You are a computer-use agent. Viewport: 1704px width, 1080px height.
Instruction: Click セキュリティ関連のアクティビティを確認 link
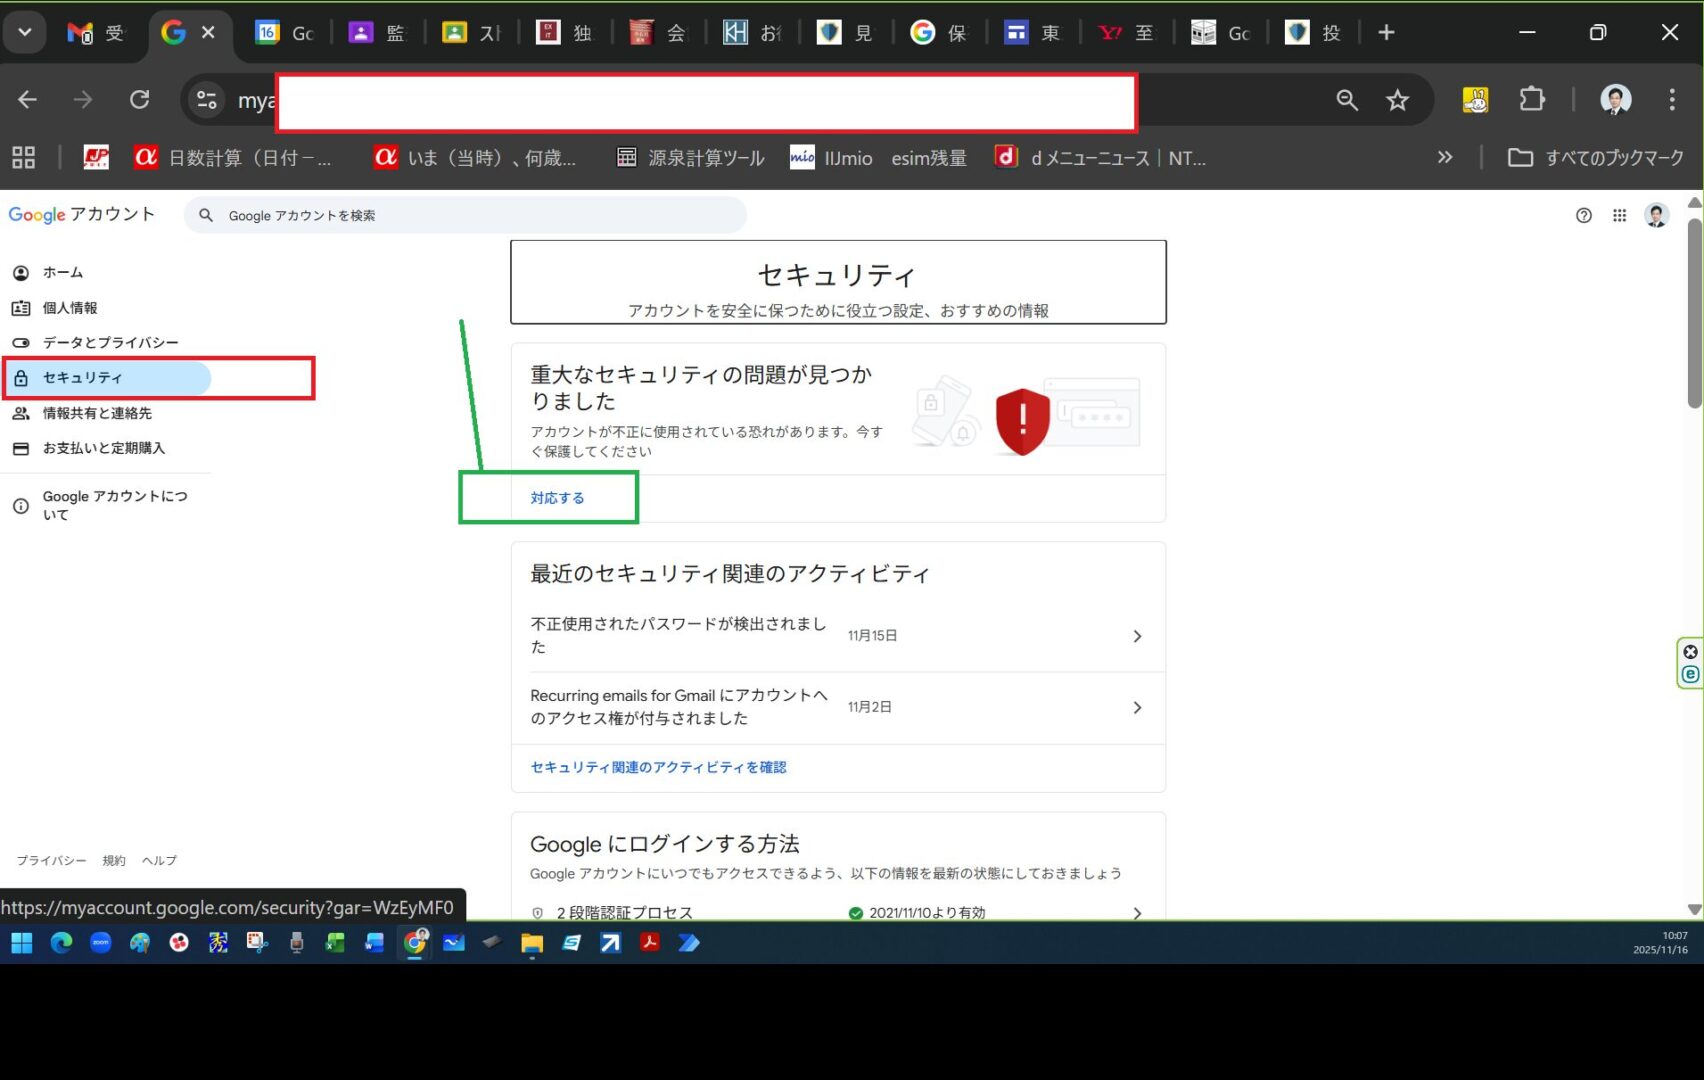click(658, 768)
